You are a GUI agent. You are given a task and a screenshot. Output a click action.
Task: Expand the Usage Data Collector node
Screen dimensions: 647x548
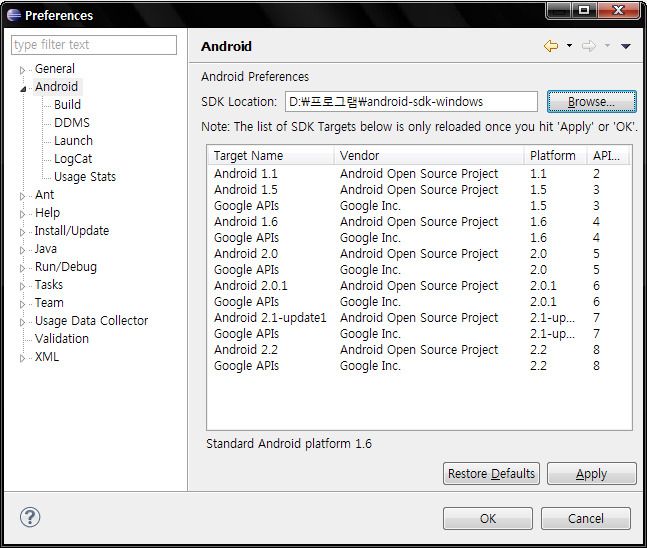click(22, 322)
